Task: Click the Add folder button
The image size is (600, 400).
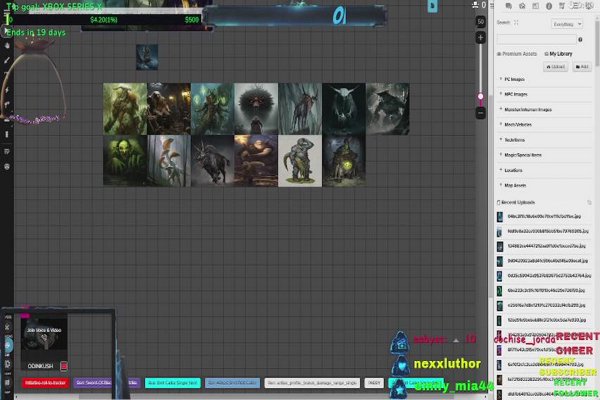Action: (x=582, y=67)
